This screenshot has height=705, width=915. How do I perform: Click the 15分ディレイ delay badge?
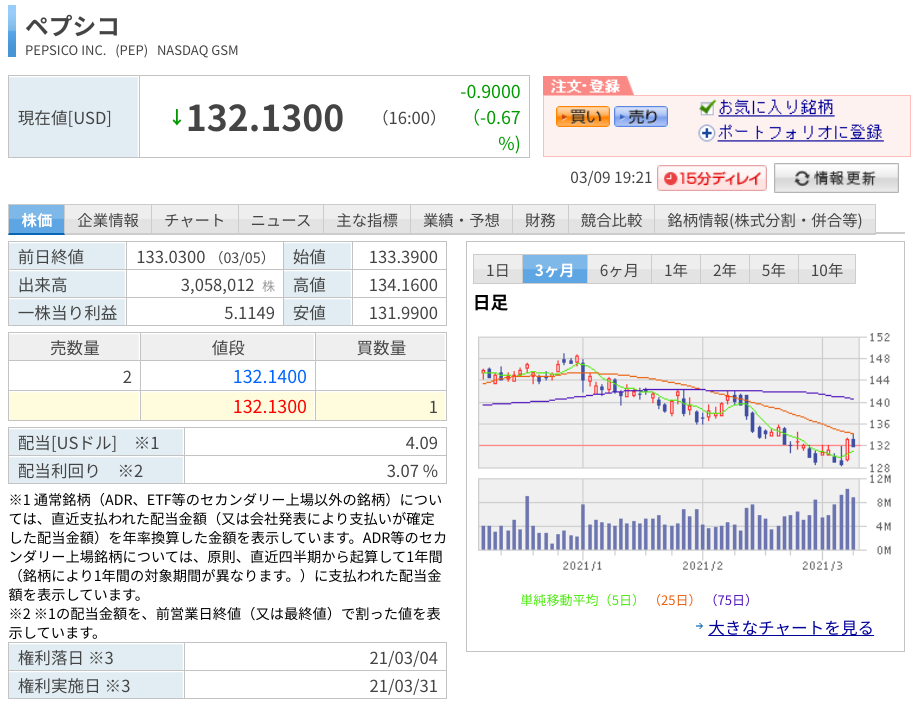click(x=712, y=178)
